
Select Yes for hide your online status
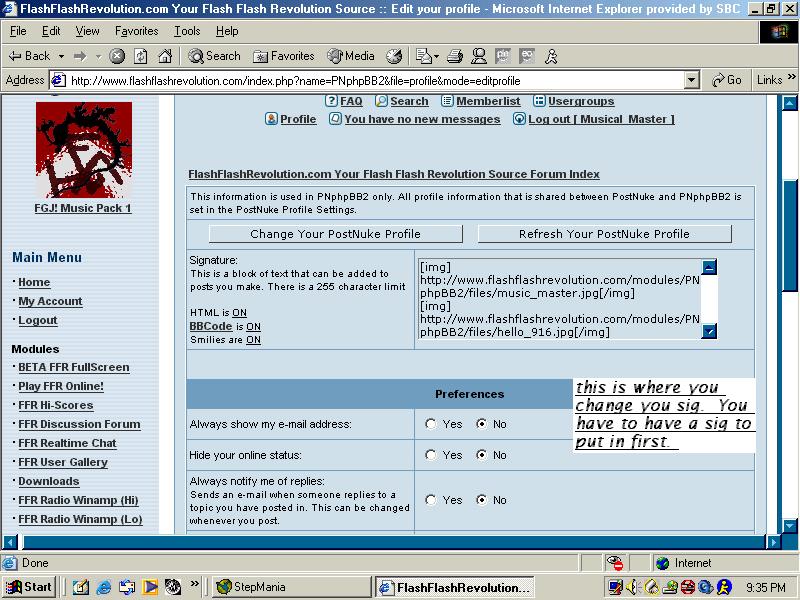(x=431, y=455)
